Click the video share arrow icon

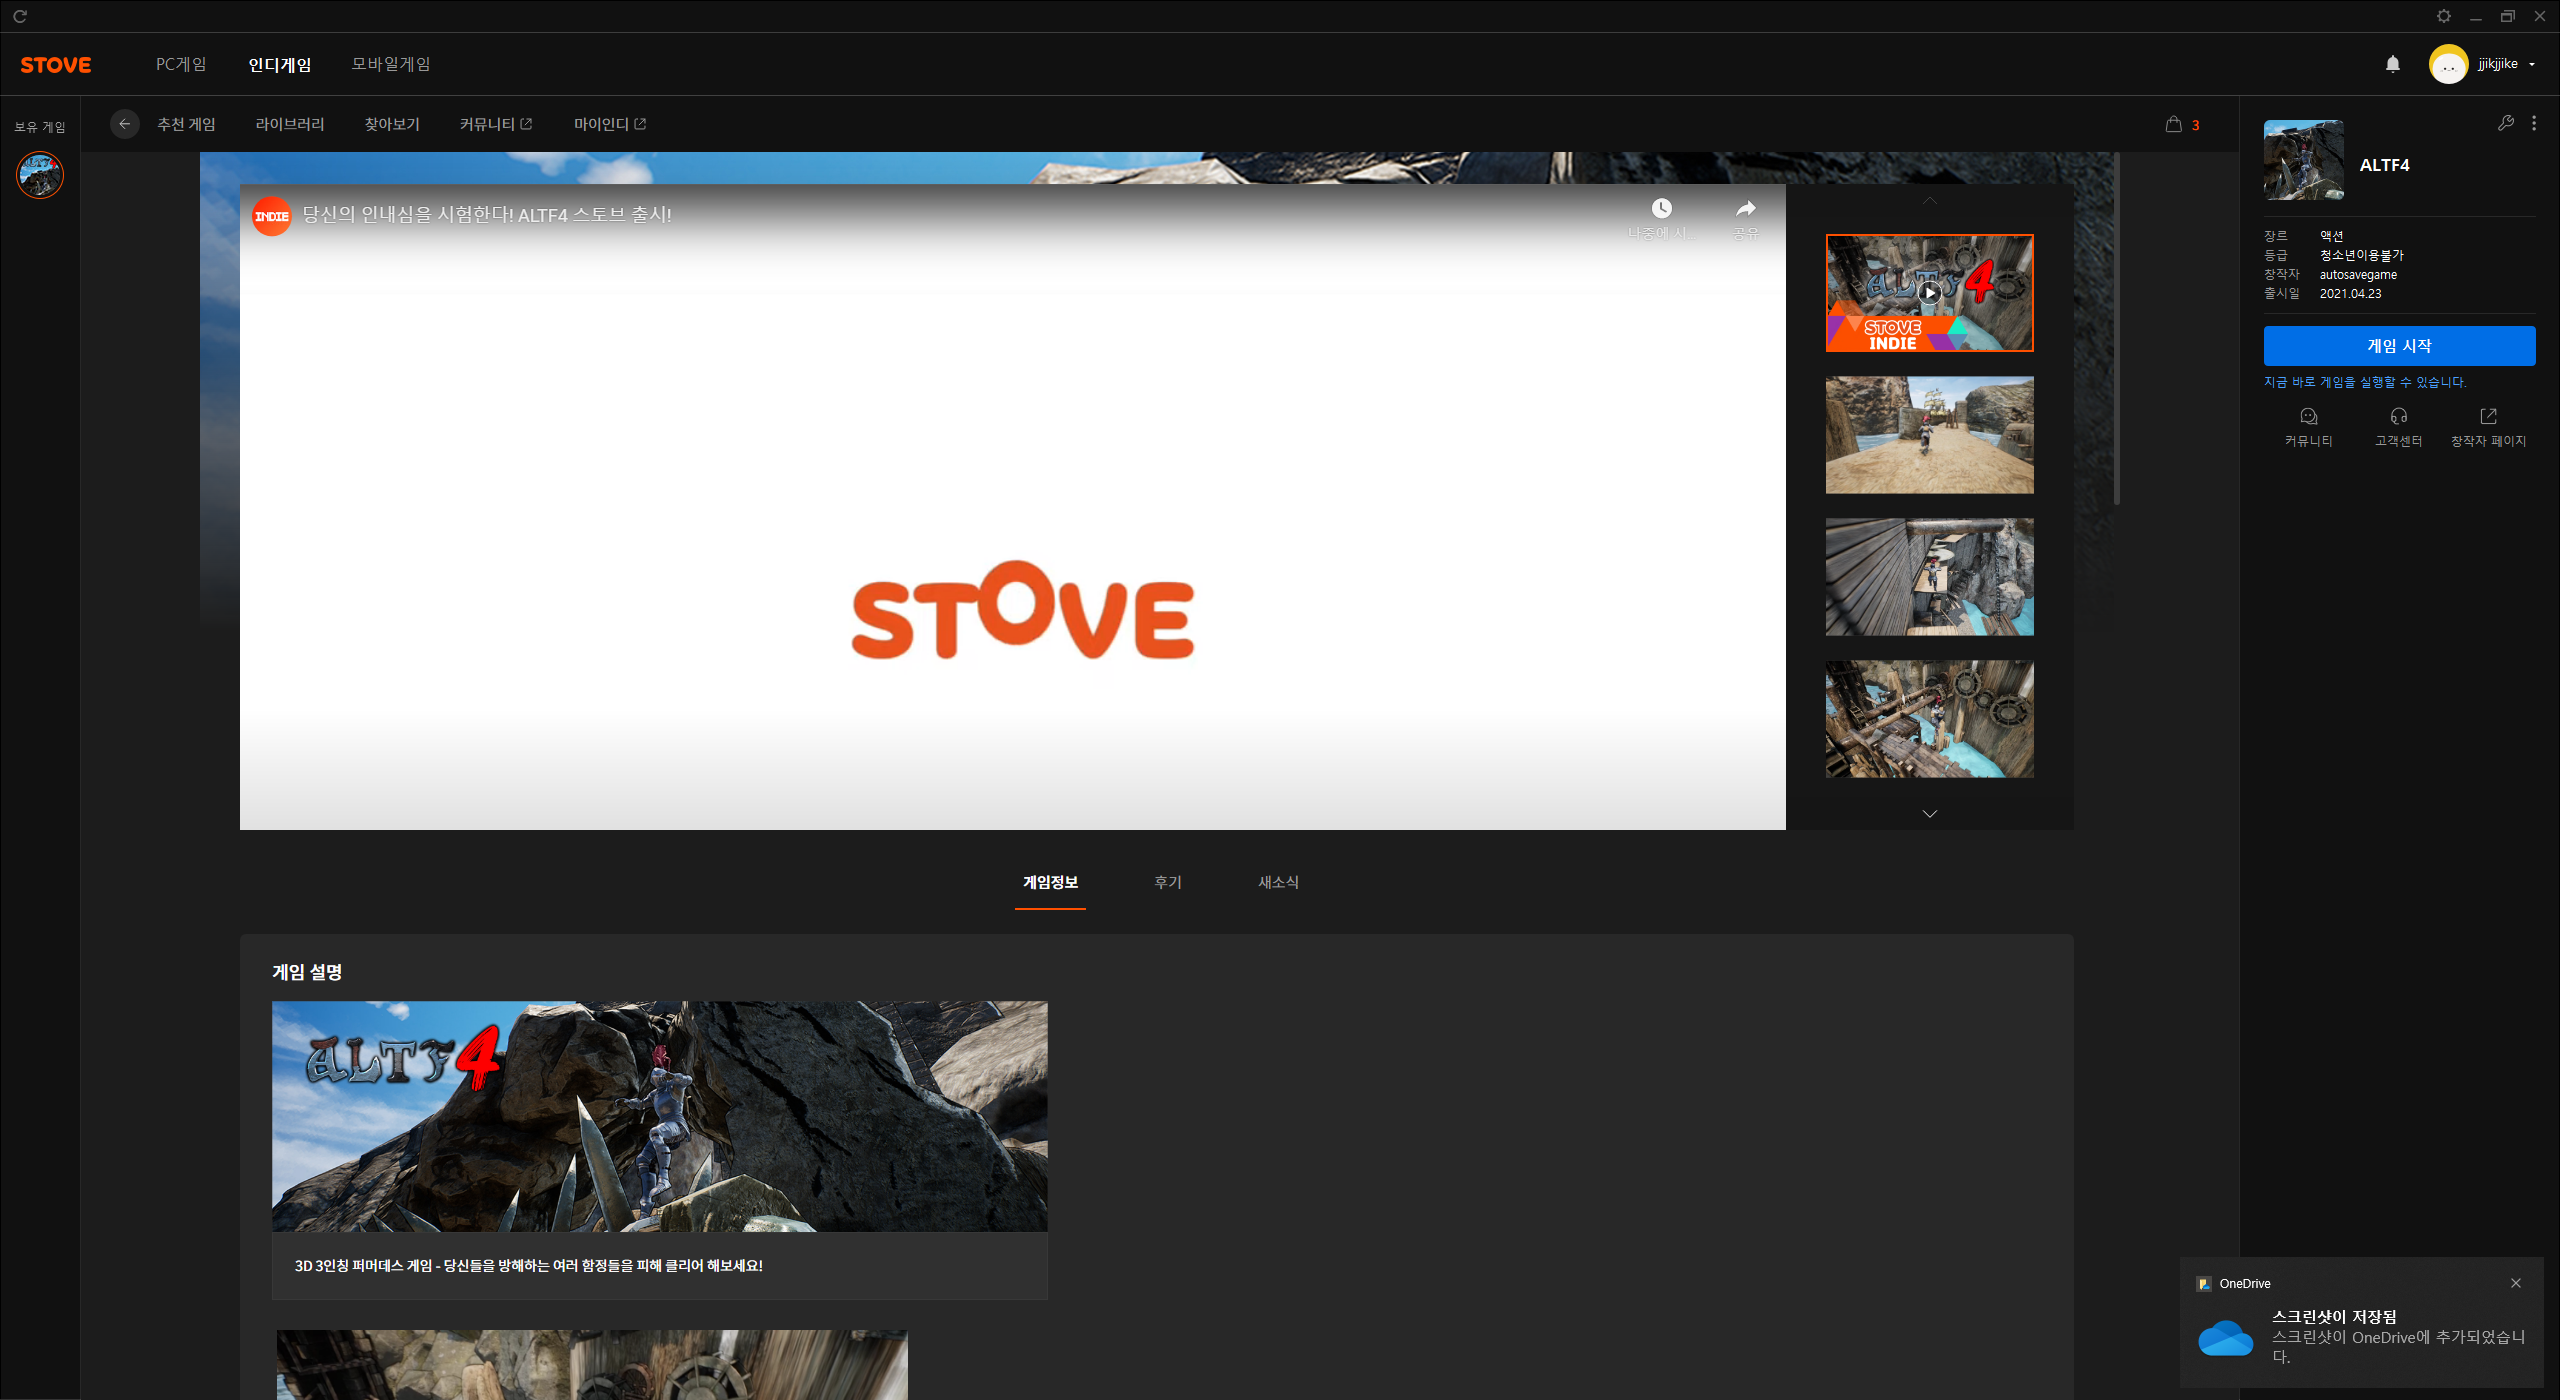1745,209
